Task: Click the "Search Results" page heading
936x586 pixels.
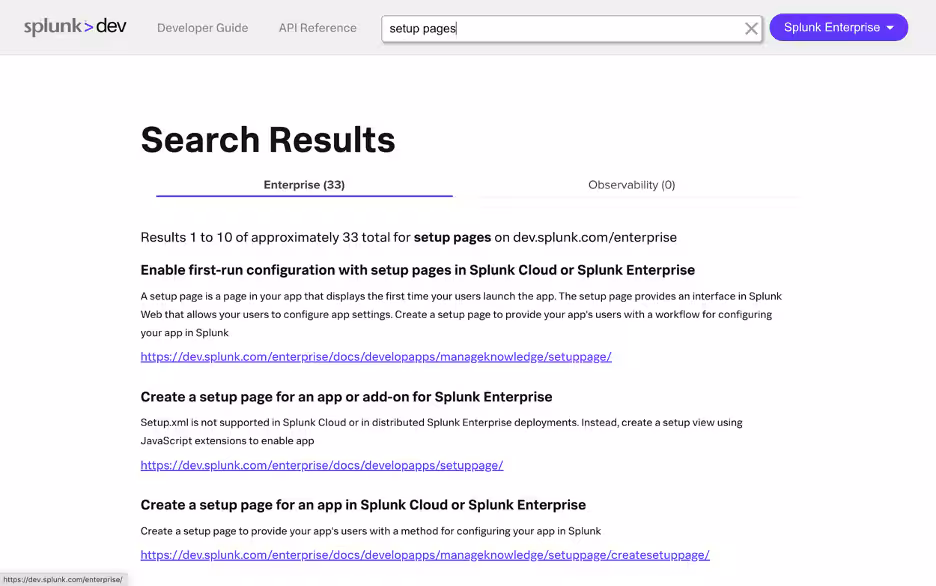Action: click(268, 140)
